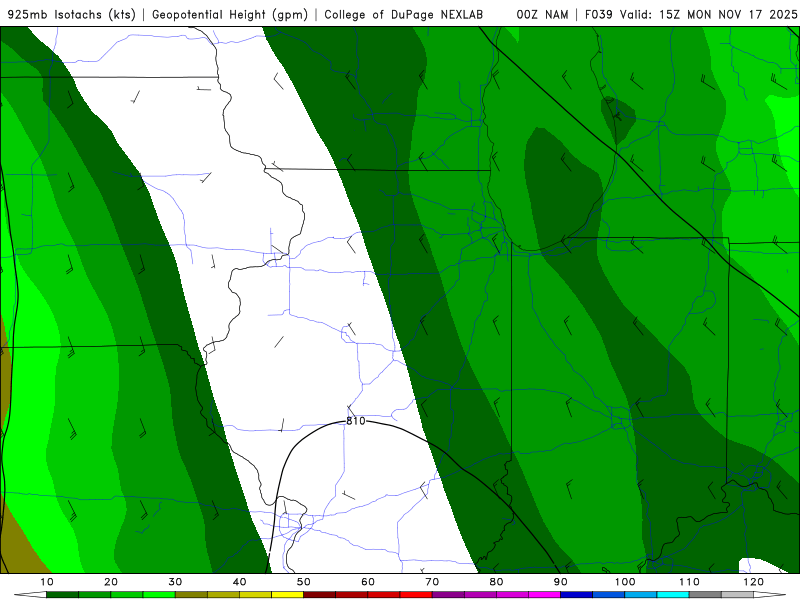
Task: Click the dark gray 110-115 kt legend swatch
Action: (x=705, y=595)
